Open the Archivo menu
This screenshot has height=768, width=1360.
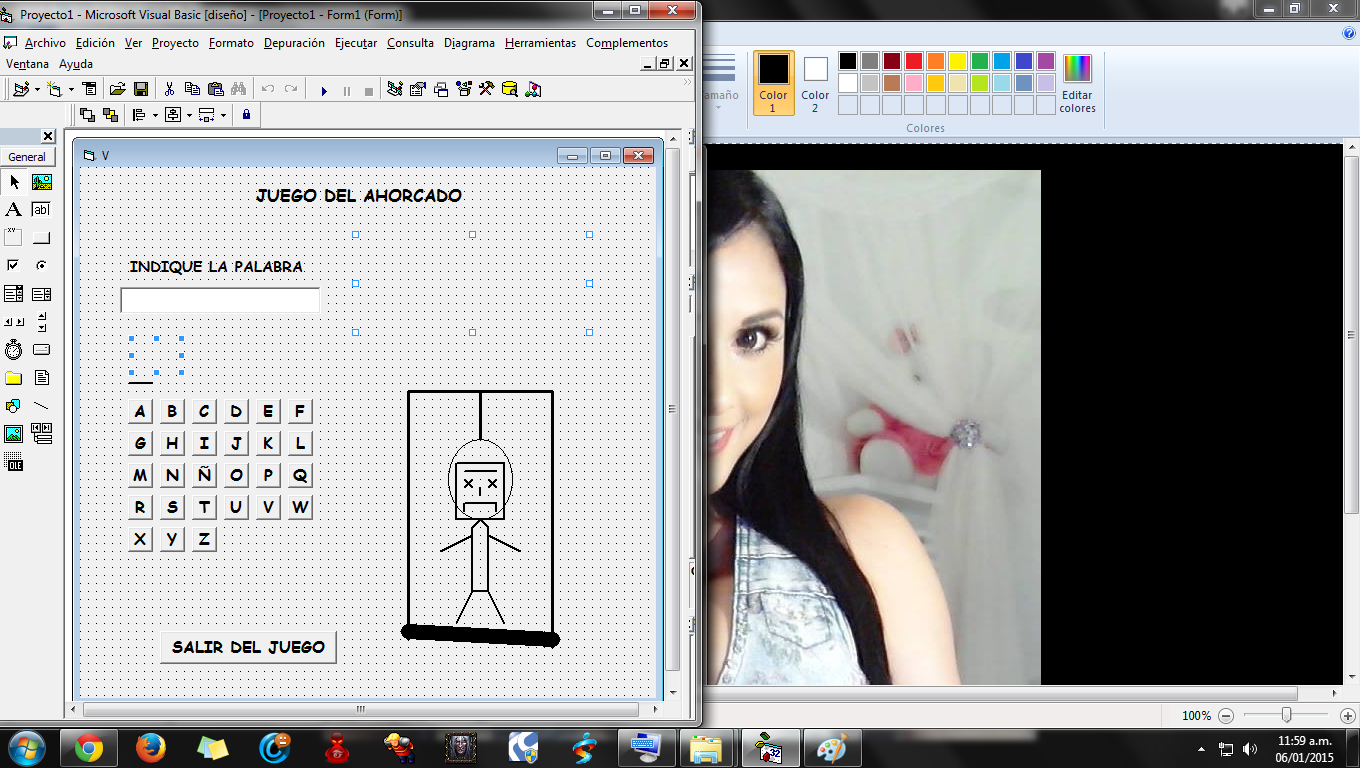click(45, 43)
